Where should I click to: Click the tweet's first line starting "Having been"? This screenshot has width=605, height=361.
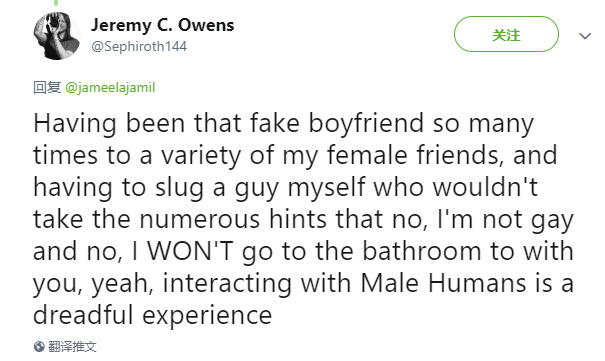coord(284,124)
